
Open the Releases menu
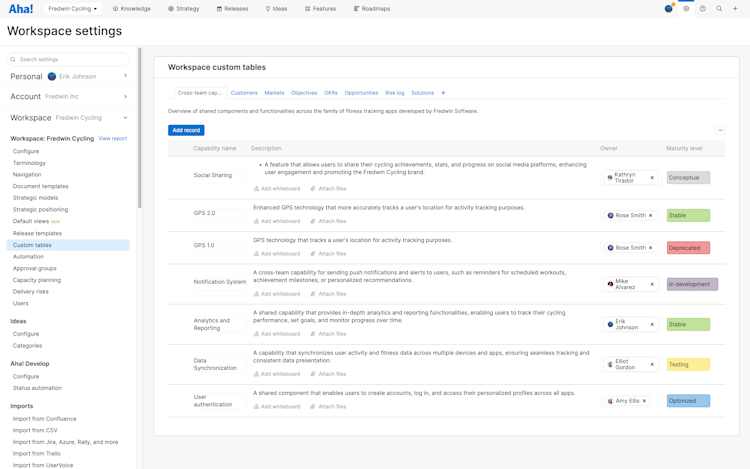[232, 9]
